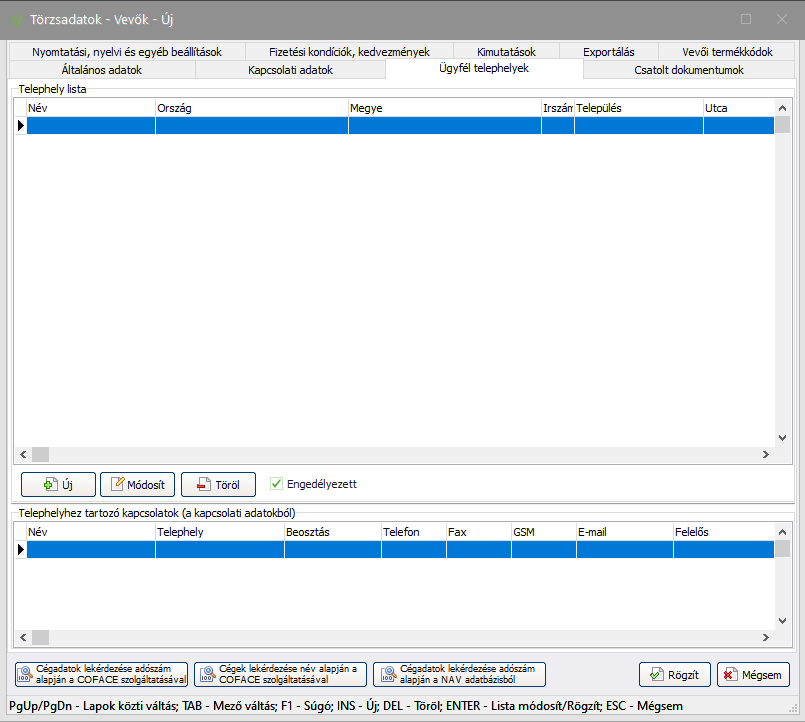Click Mégsem to cancel the dialog

click(753, 674)
